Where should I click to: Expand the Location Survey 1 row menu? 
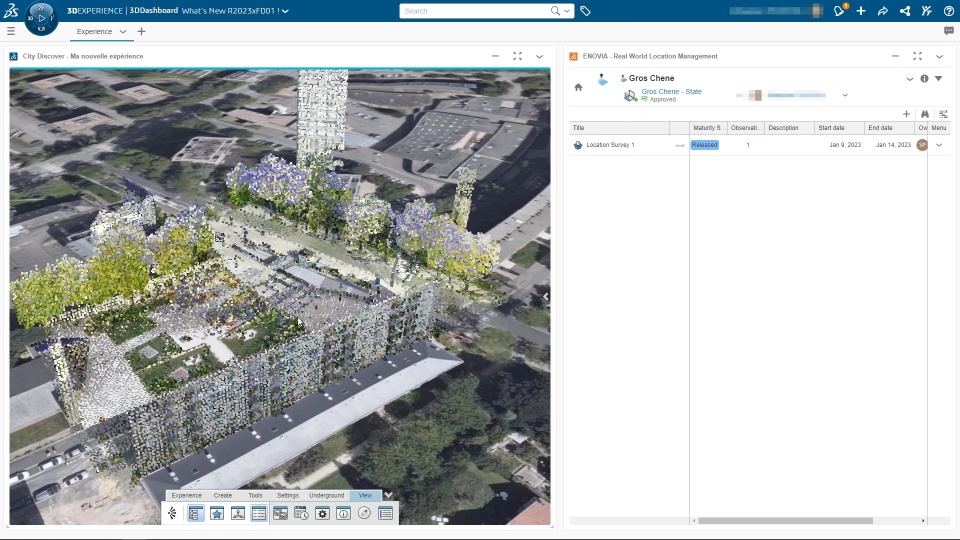[939, 145]
